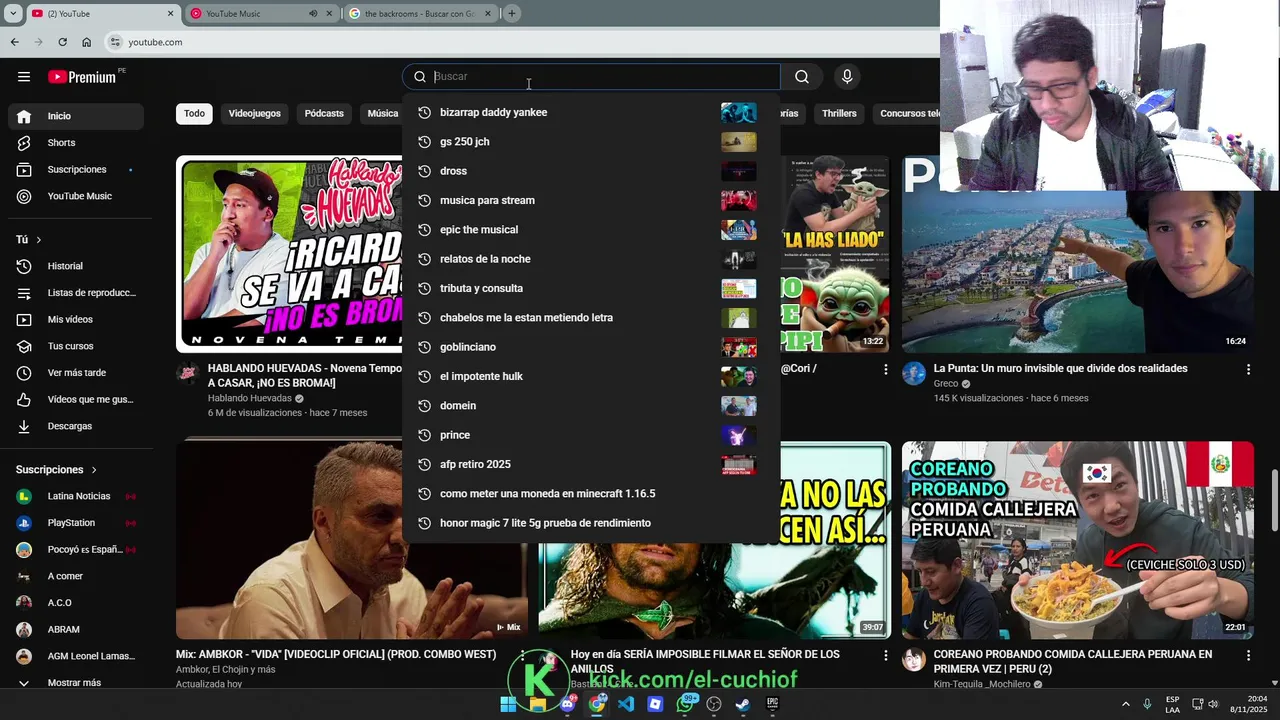Open Visual Studio Code from the taskbar
The image size is (1280, 720).
tap(626, 704)
